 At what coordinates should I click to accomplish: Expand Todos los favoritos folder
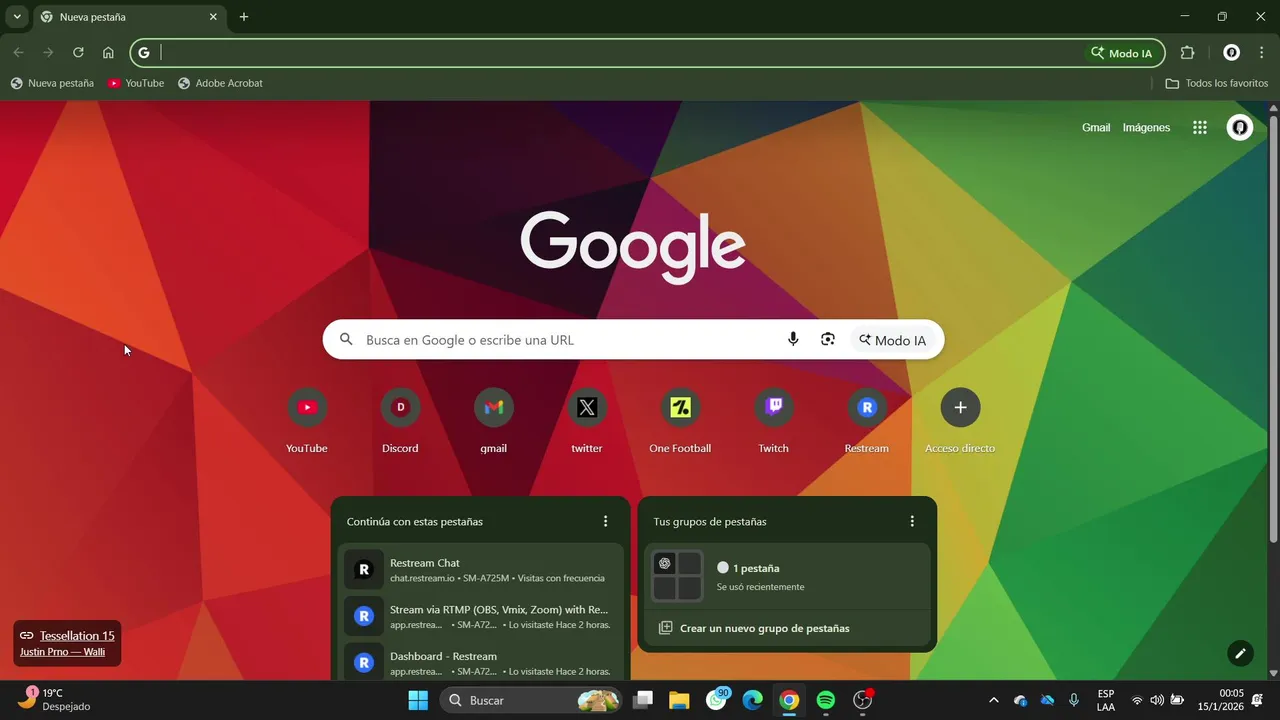point(1217,83)
